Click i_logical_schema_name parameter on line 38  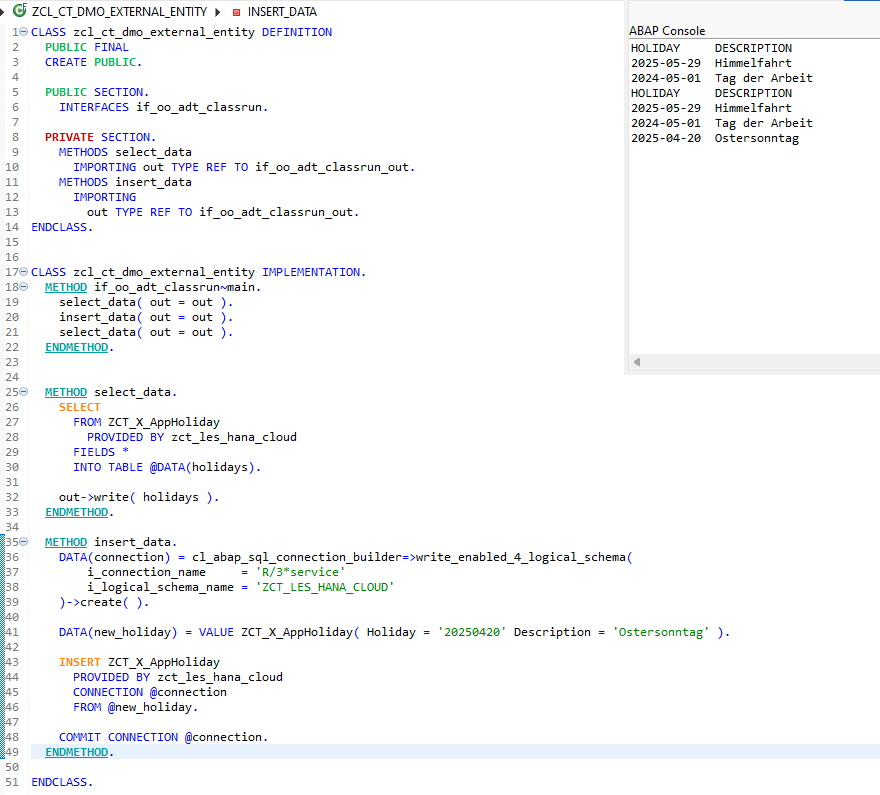coord(161,587)
